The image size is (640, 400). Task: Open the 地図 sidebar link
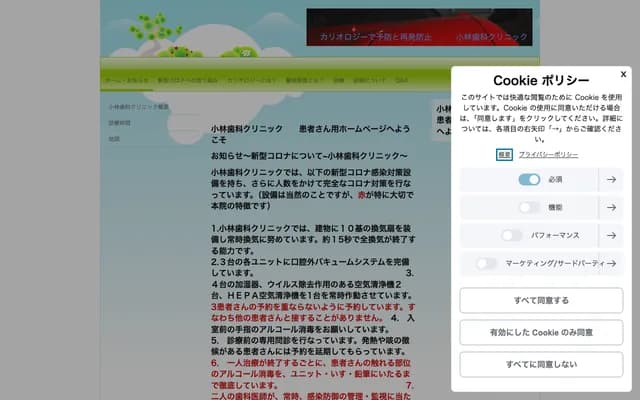coord(114,139)
